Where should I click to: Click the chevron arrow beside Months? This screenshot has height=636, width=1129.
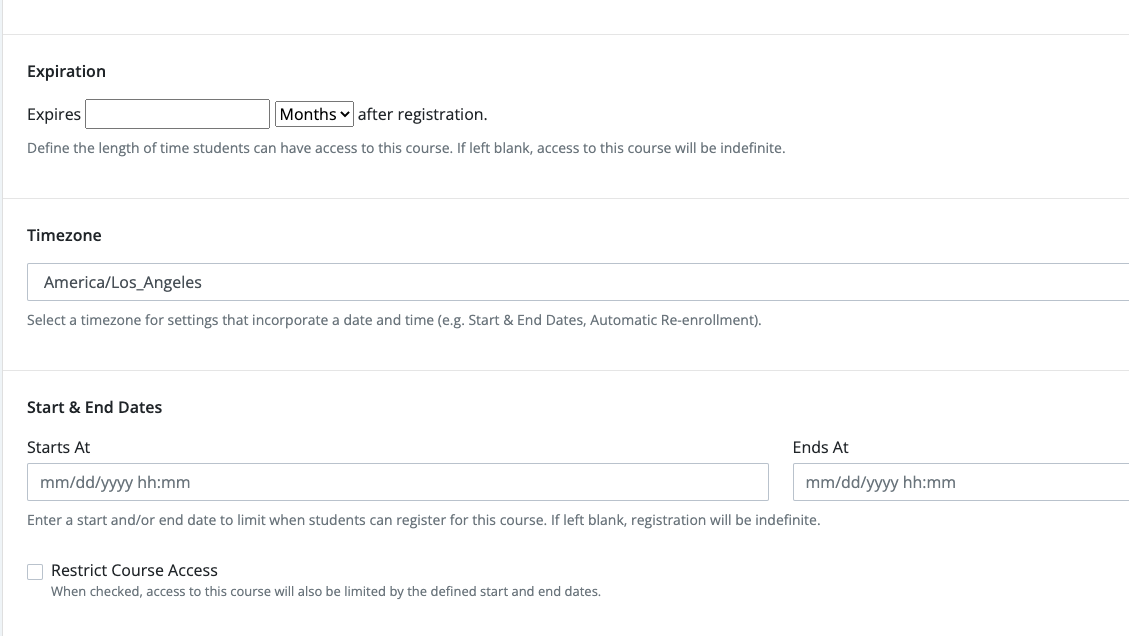point(346,114)
